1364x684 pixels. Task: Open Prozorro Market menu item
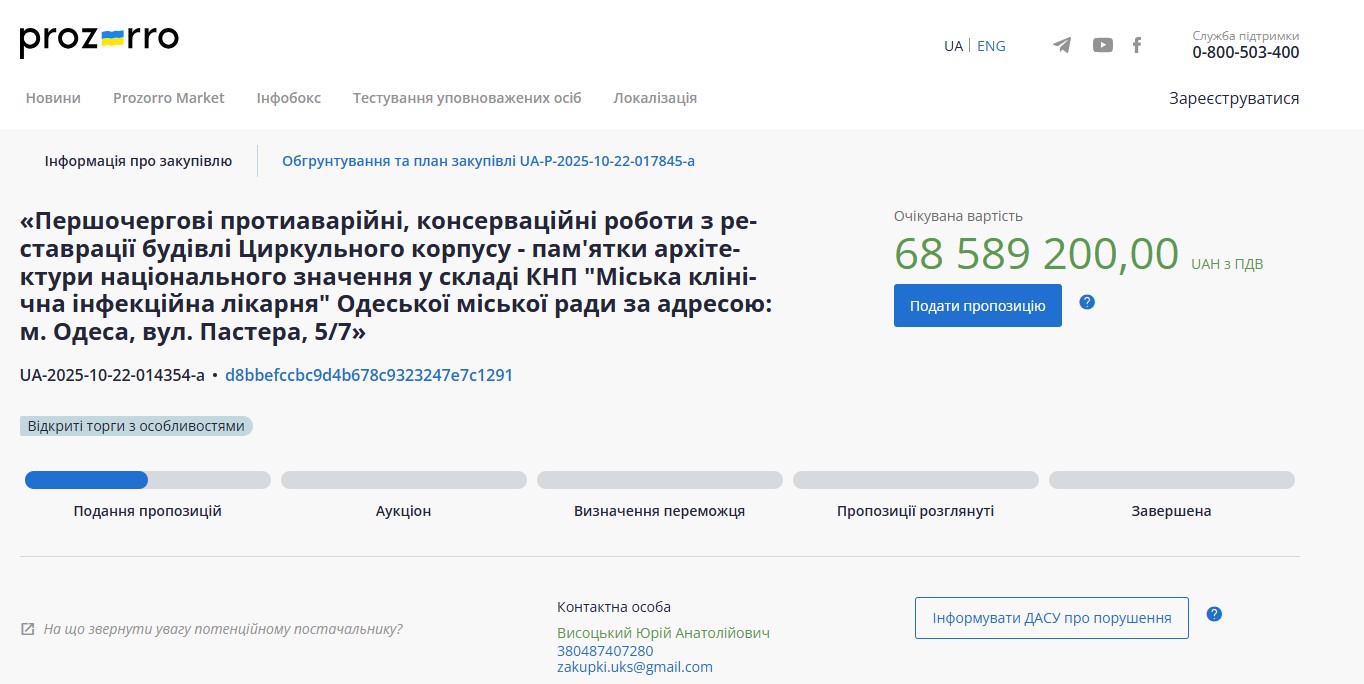tap(168, 98)
